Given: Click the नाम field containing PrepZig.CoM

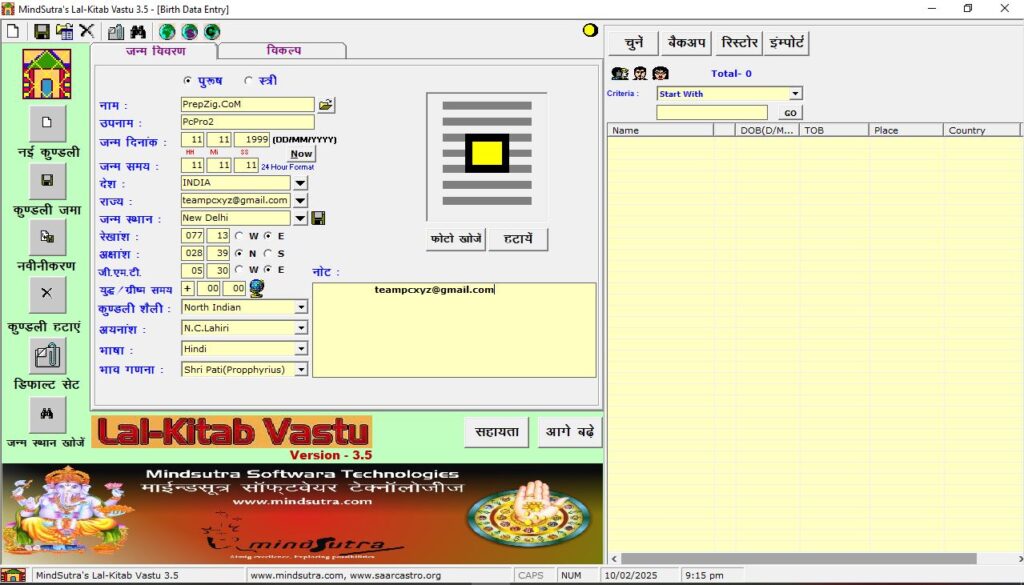Looking at the screenshot, I should [x=248, y=104].
